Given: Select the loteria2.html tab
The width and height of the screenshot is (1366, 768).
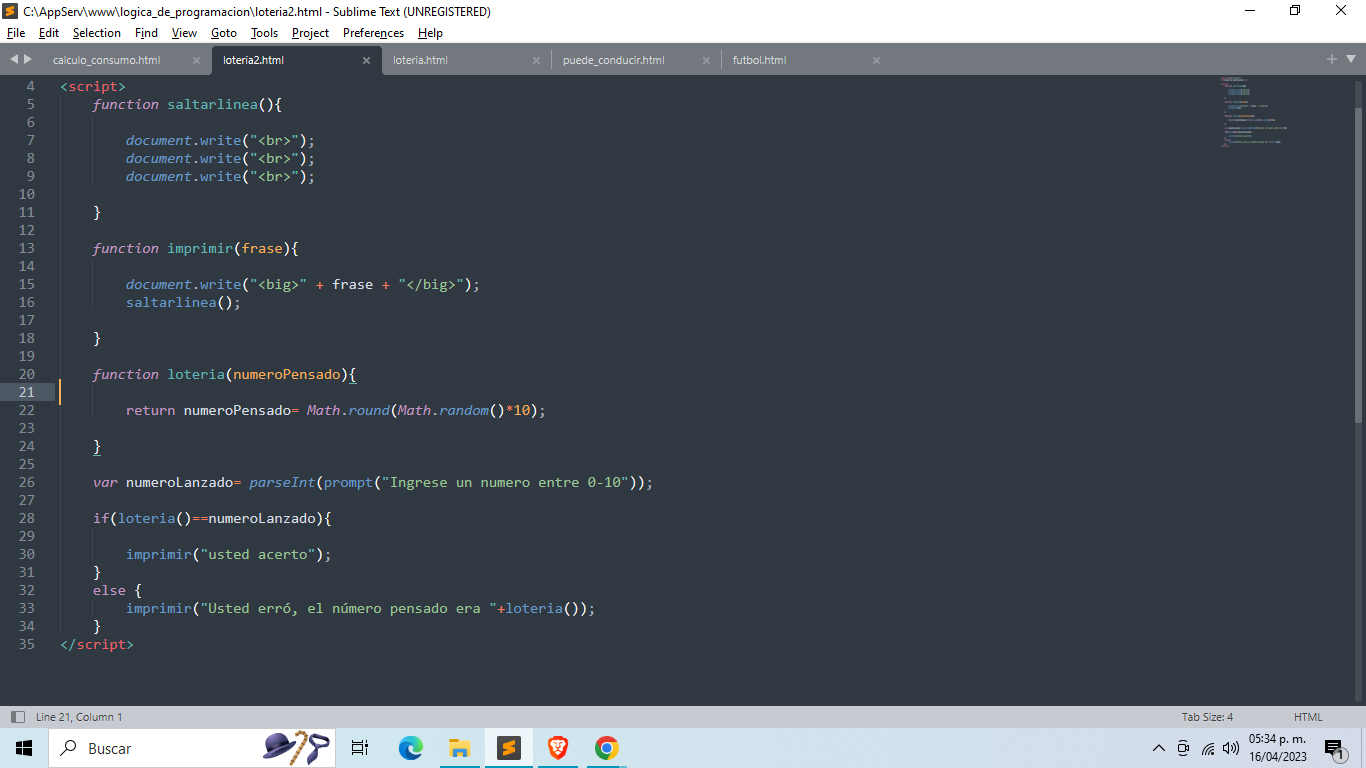Looking at the screenshot, I should [253, 60].
